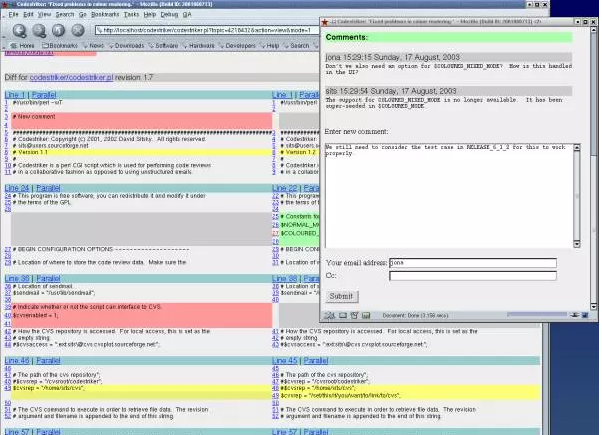Click the Forward navigation button
Image resolution: width=602 pixels, height=435 pixels.
39,30
